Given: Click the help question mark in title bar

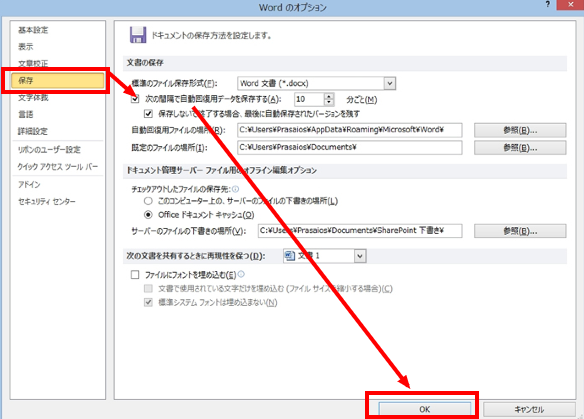Looking at the screenshot, I should [548, 4].
